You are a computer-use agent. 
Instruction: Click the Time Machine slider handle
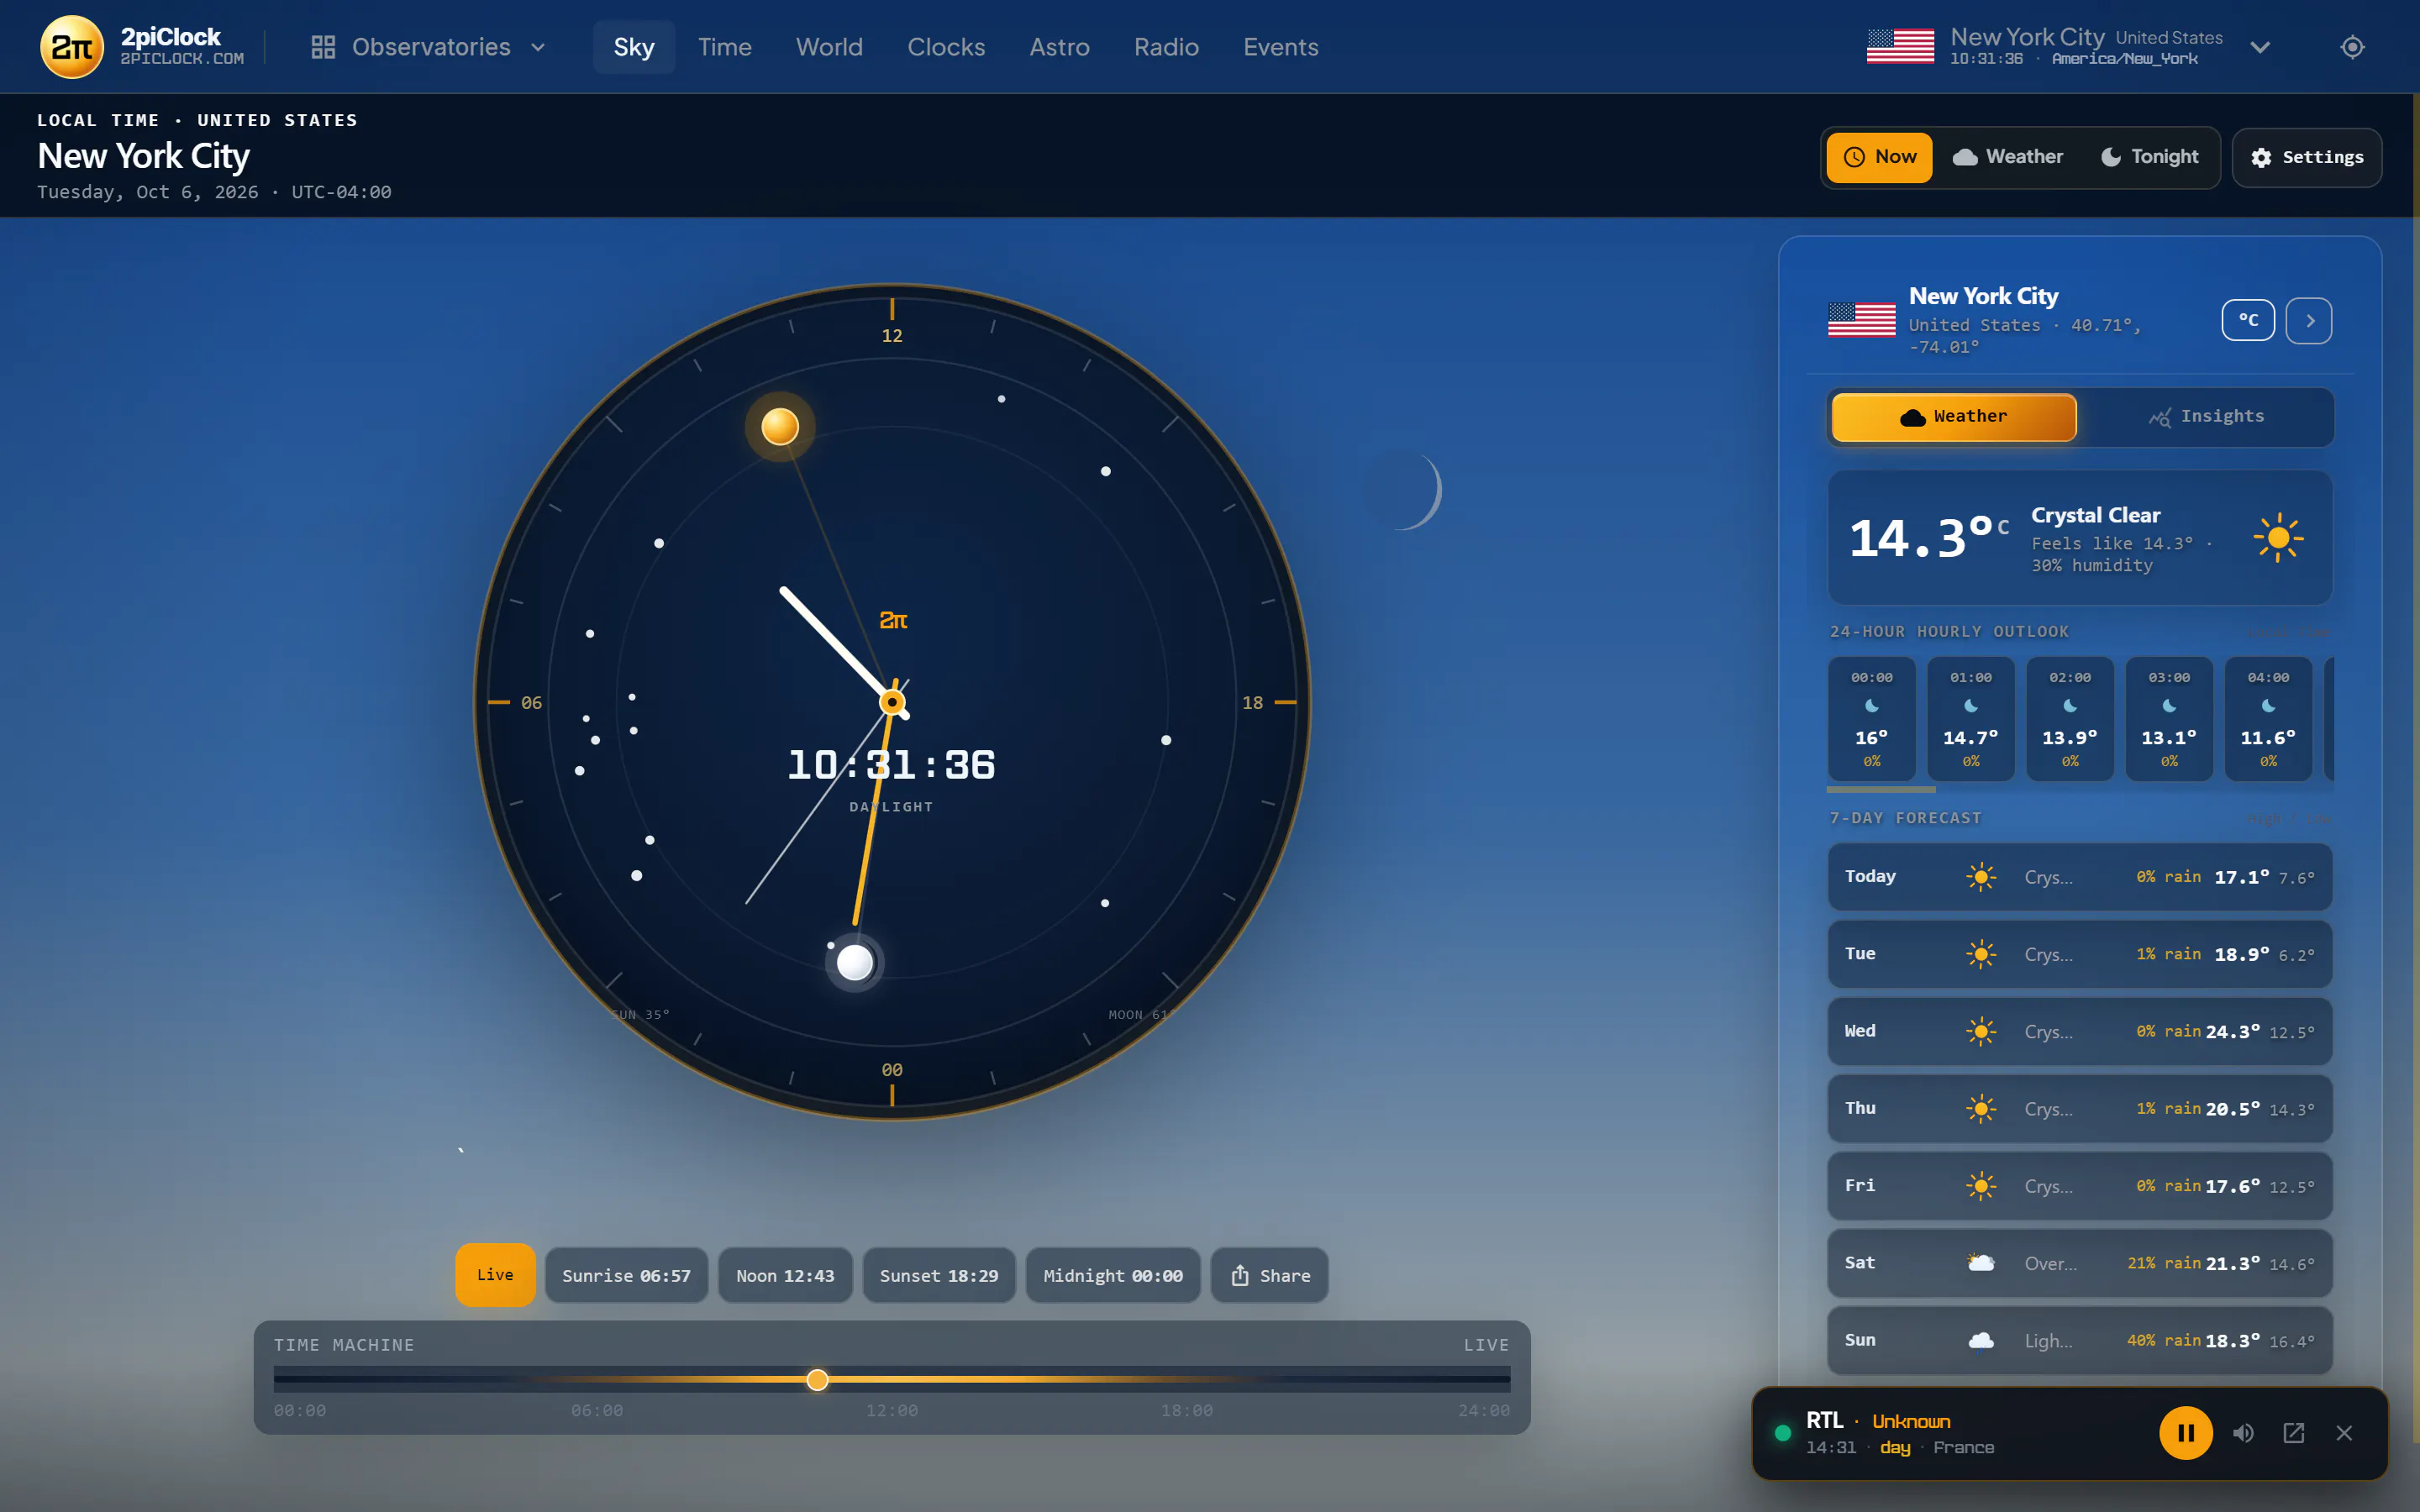(x=817, y=1380)
